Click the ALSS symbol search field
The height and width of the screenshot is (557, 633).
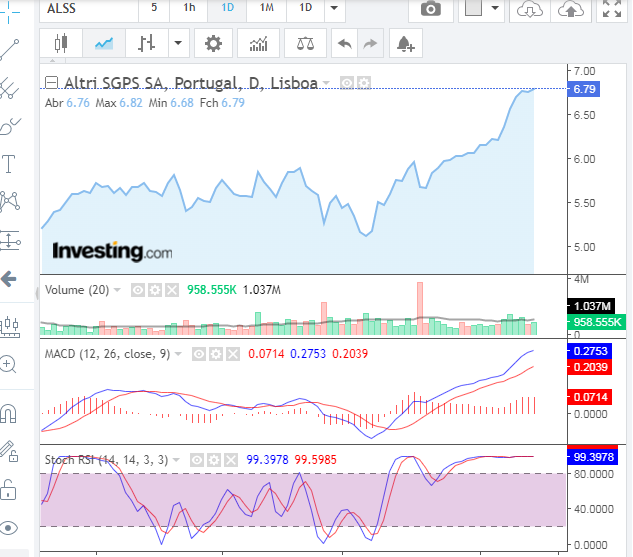tap(88, 8)
